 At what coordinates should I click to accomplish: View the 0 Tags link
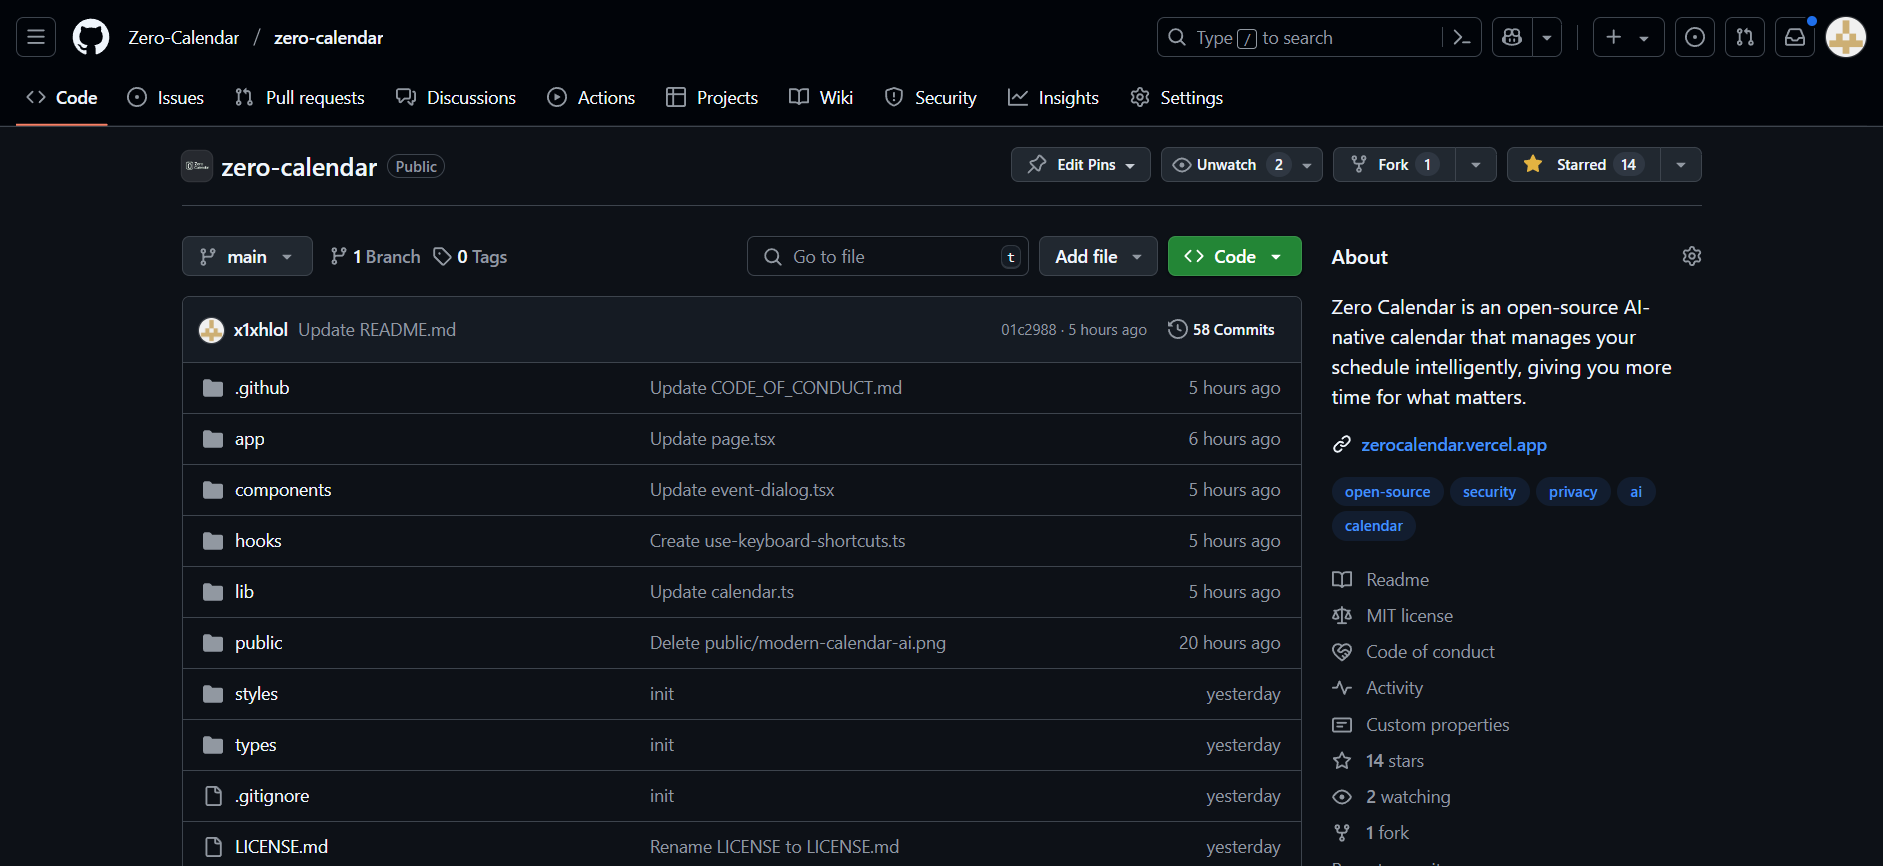(x=470, y=256)
